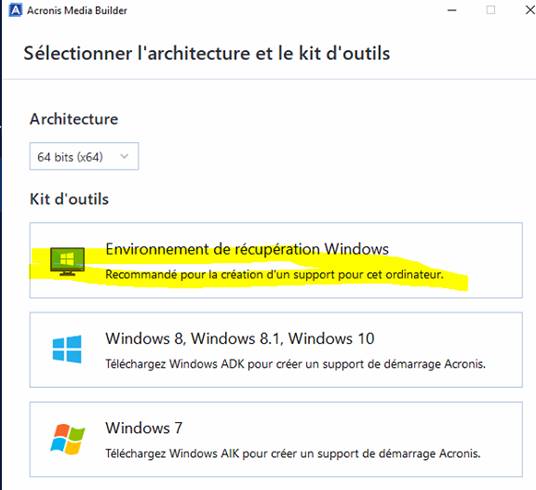Image resolution: width=536 pixels, height=490 pixels.
Task: Click the Architecture section label
Action: (x=74, y=119)
